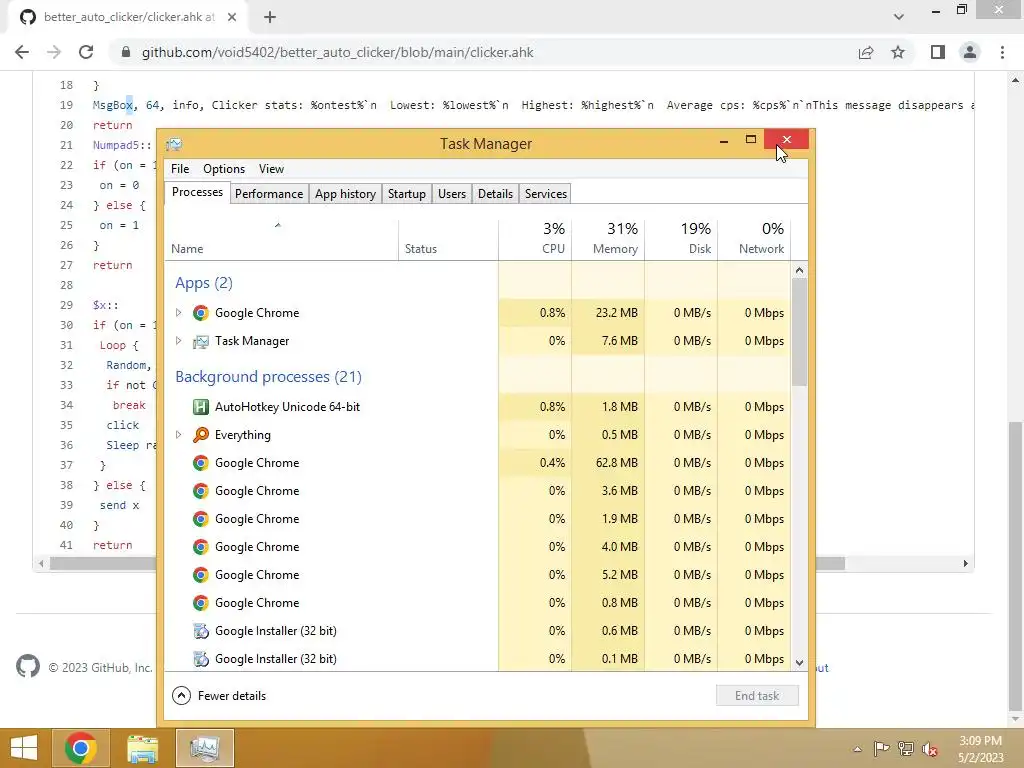Click Chrome process icon using 4.0 MB

200,547
